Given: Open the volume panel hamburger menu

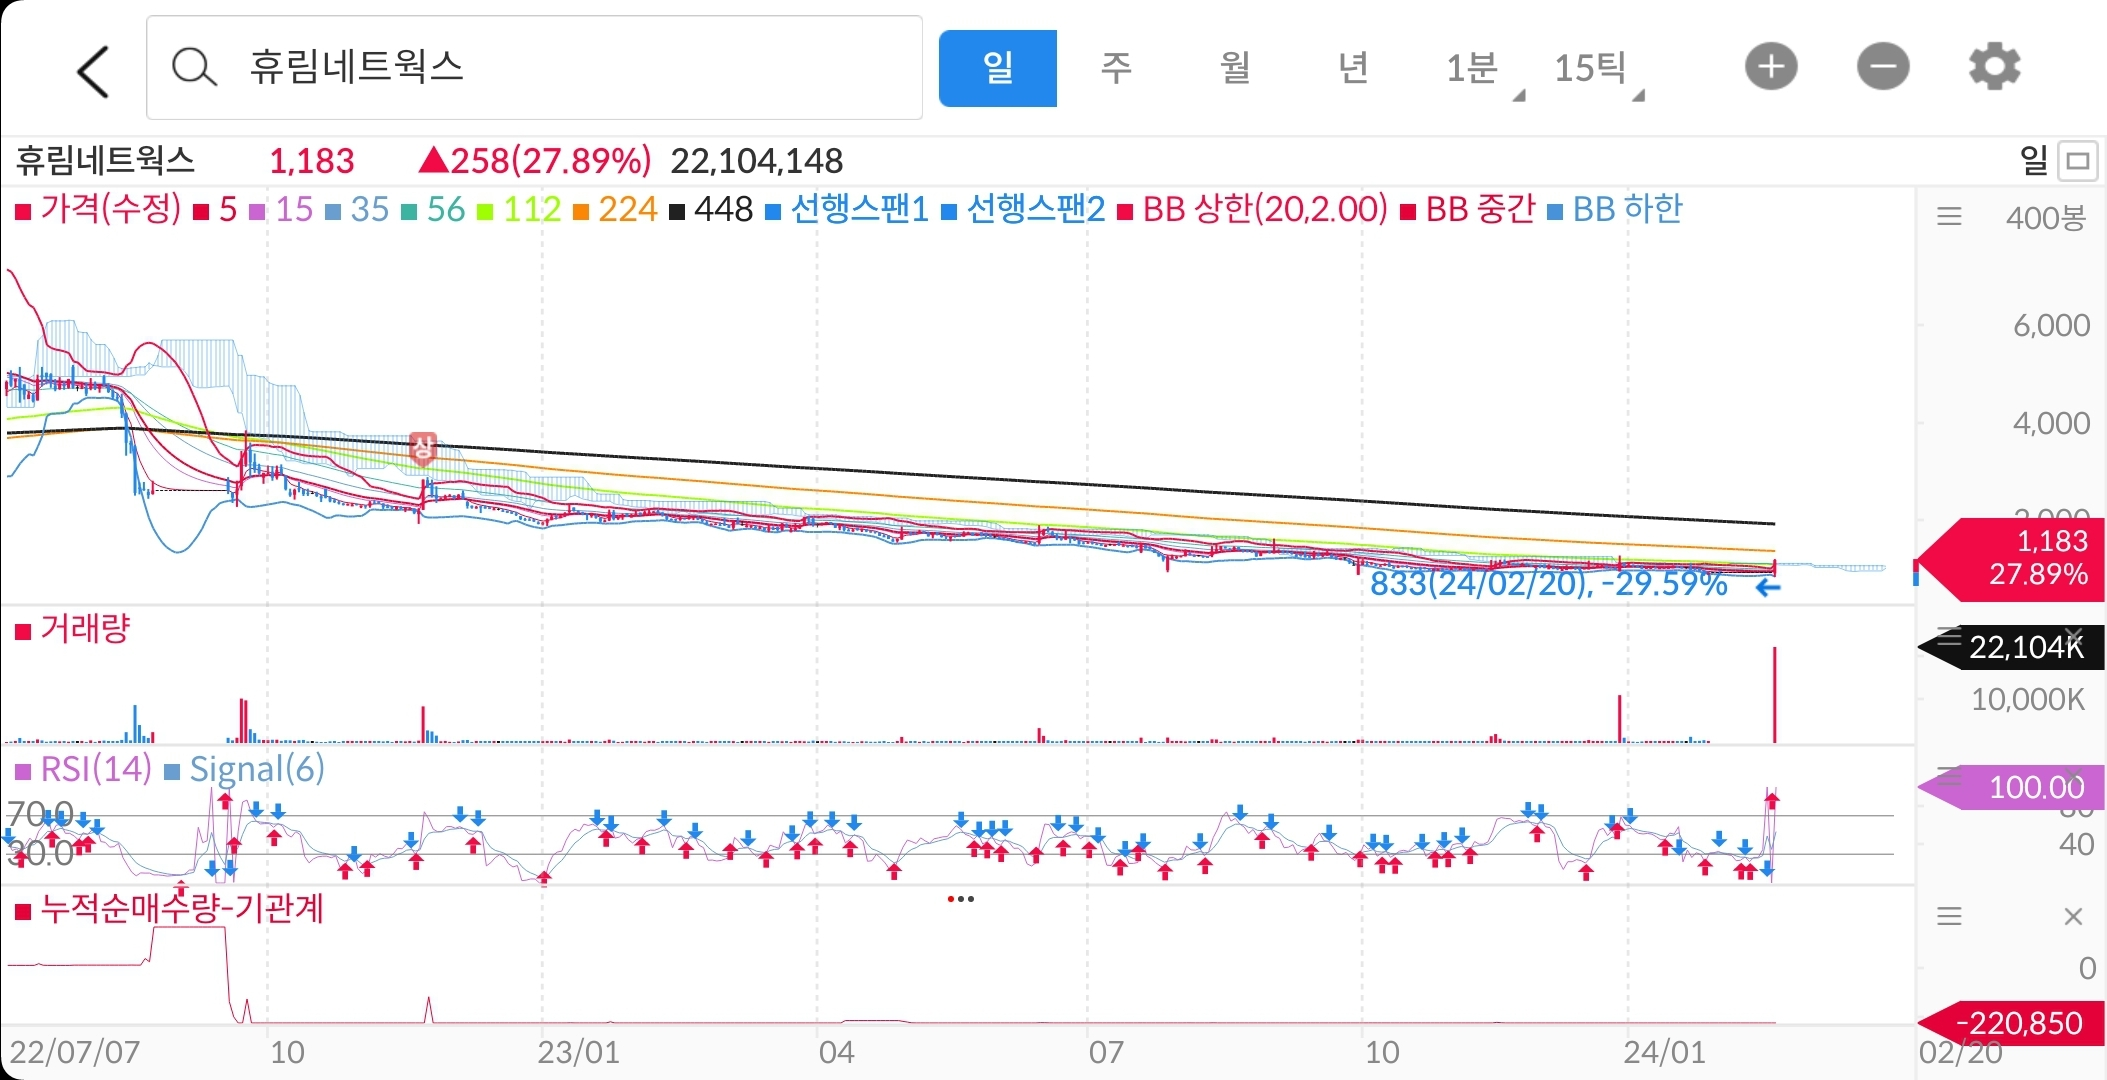Looking at the screenshot, I should [1949, 636].
